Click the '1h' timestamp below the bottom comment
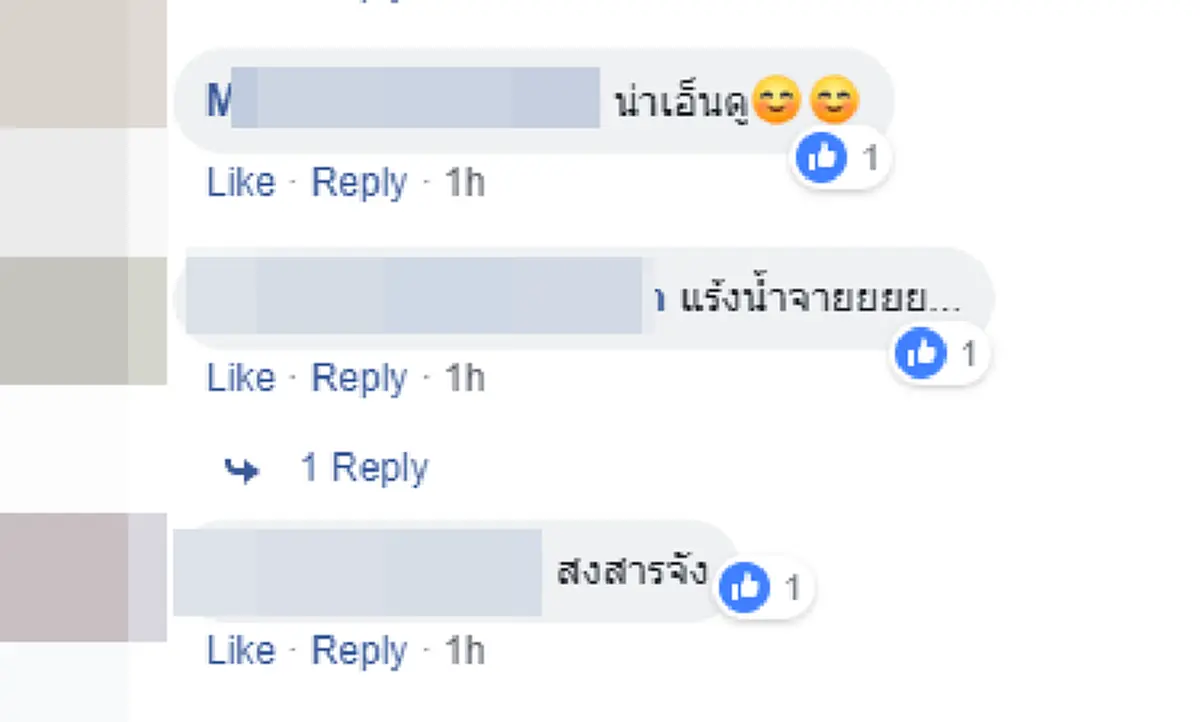 coord(464,650)
